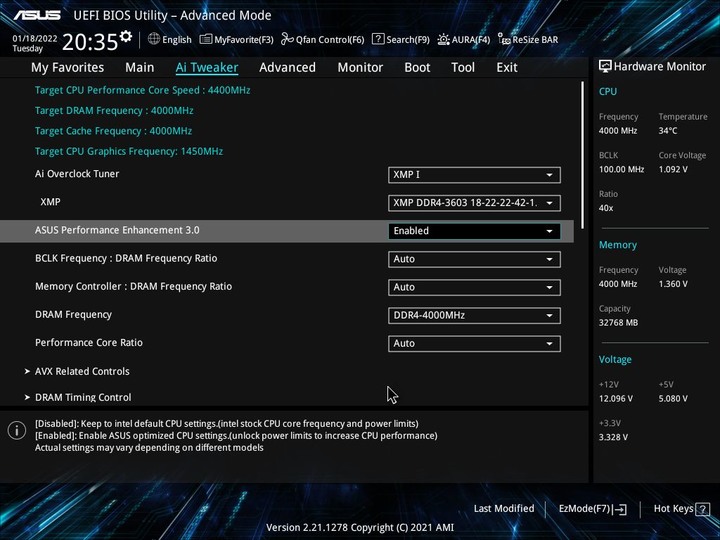Click the CPU temperature value 34°C
Image resolution: width=720 pixels, height=540 pixels.
click(668, 131)
